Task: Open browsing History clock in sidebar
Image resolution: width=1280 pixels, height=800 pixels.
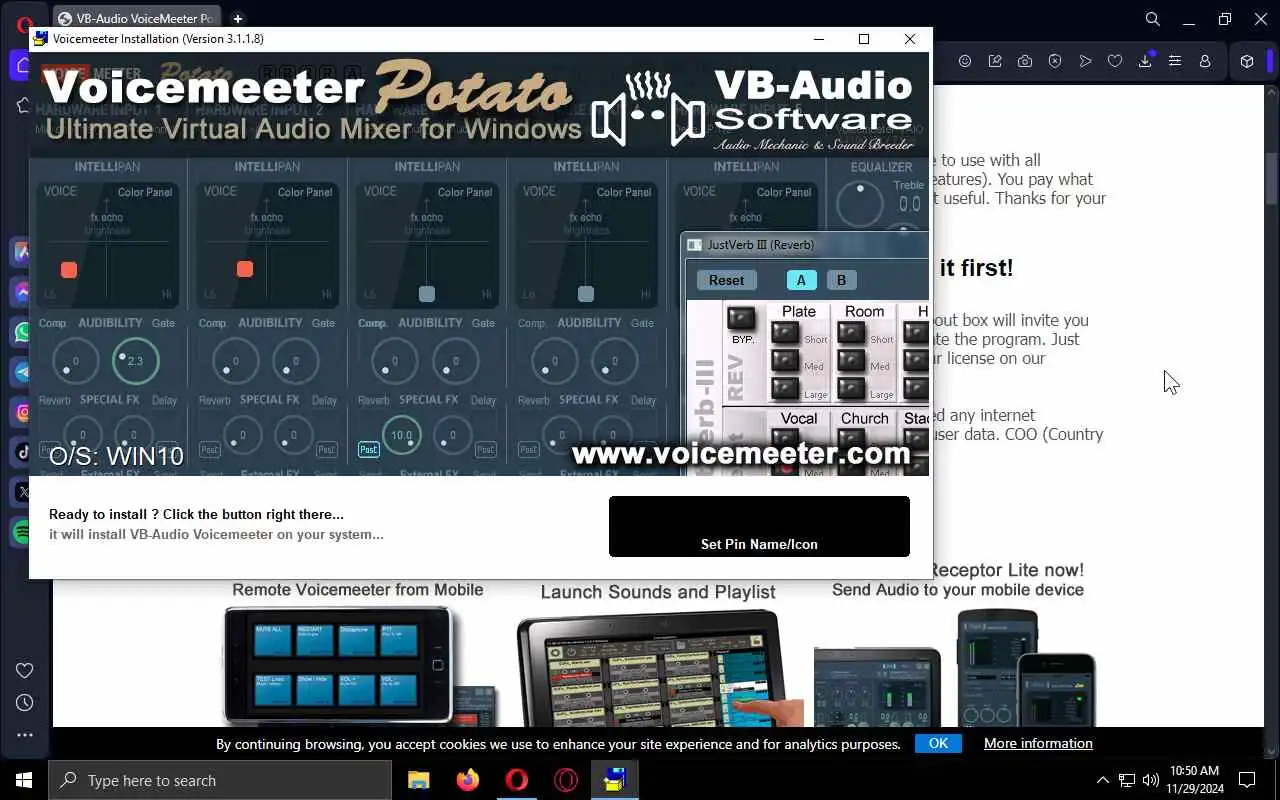Action: coord(25,702)
